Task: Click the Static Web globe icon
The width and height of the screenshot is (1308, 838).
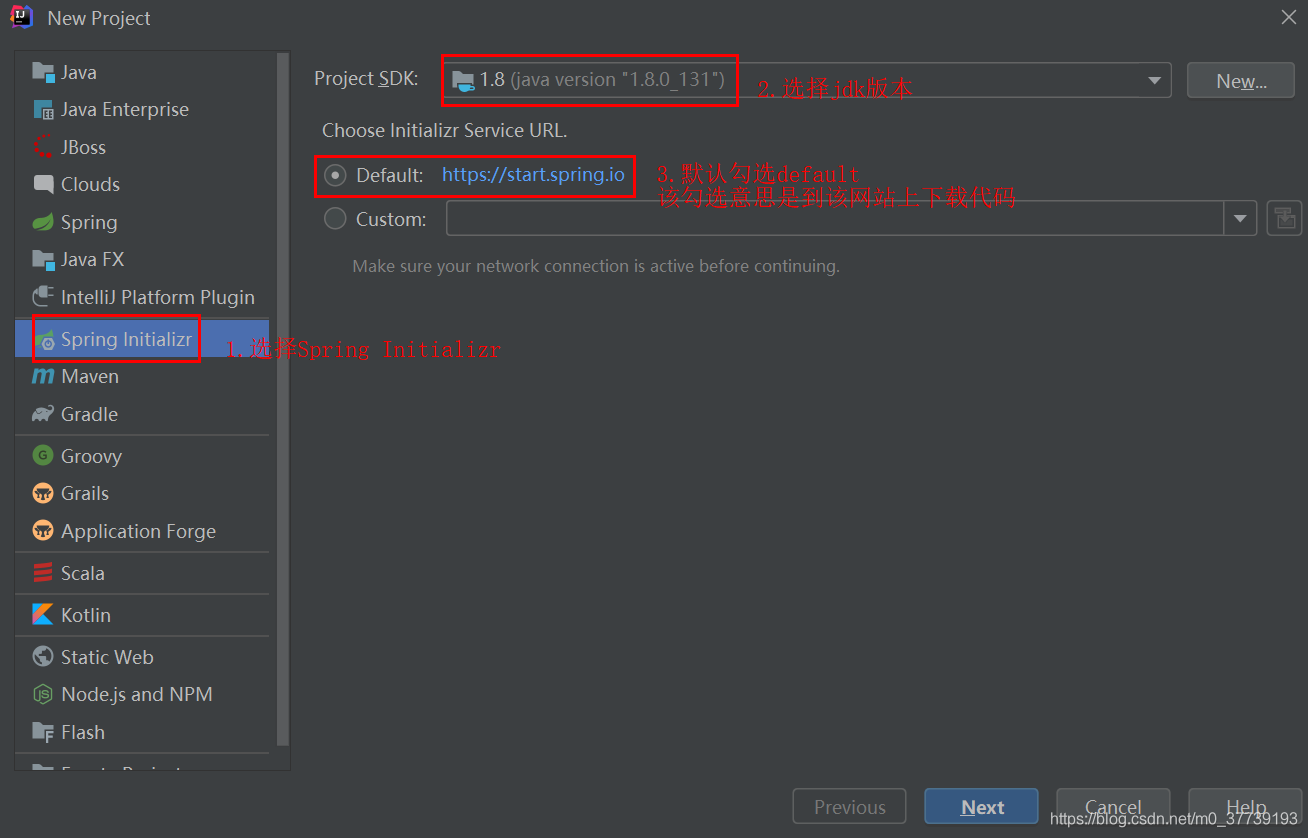Action: click(43, 657)
